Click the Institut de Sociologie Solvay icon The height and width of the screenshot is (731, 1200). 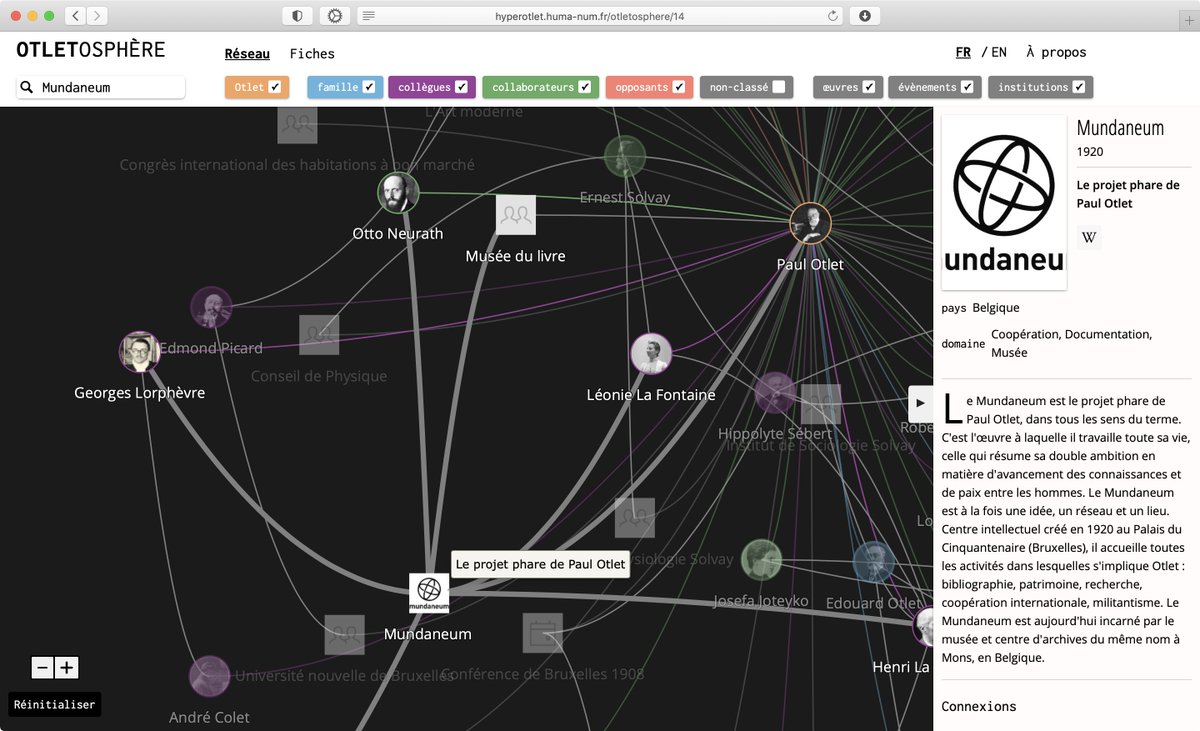[821, 404]
